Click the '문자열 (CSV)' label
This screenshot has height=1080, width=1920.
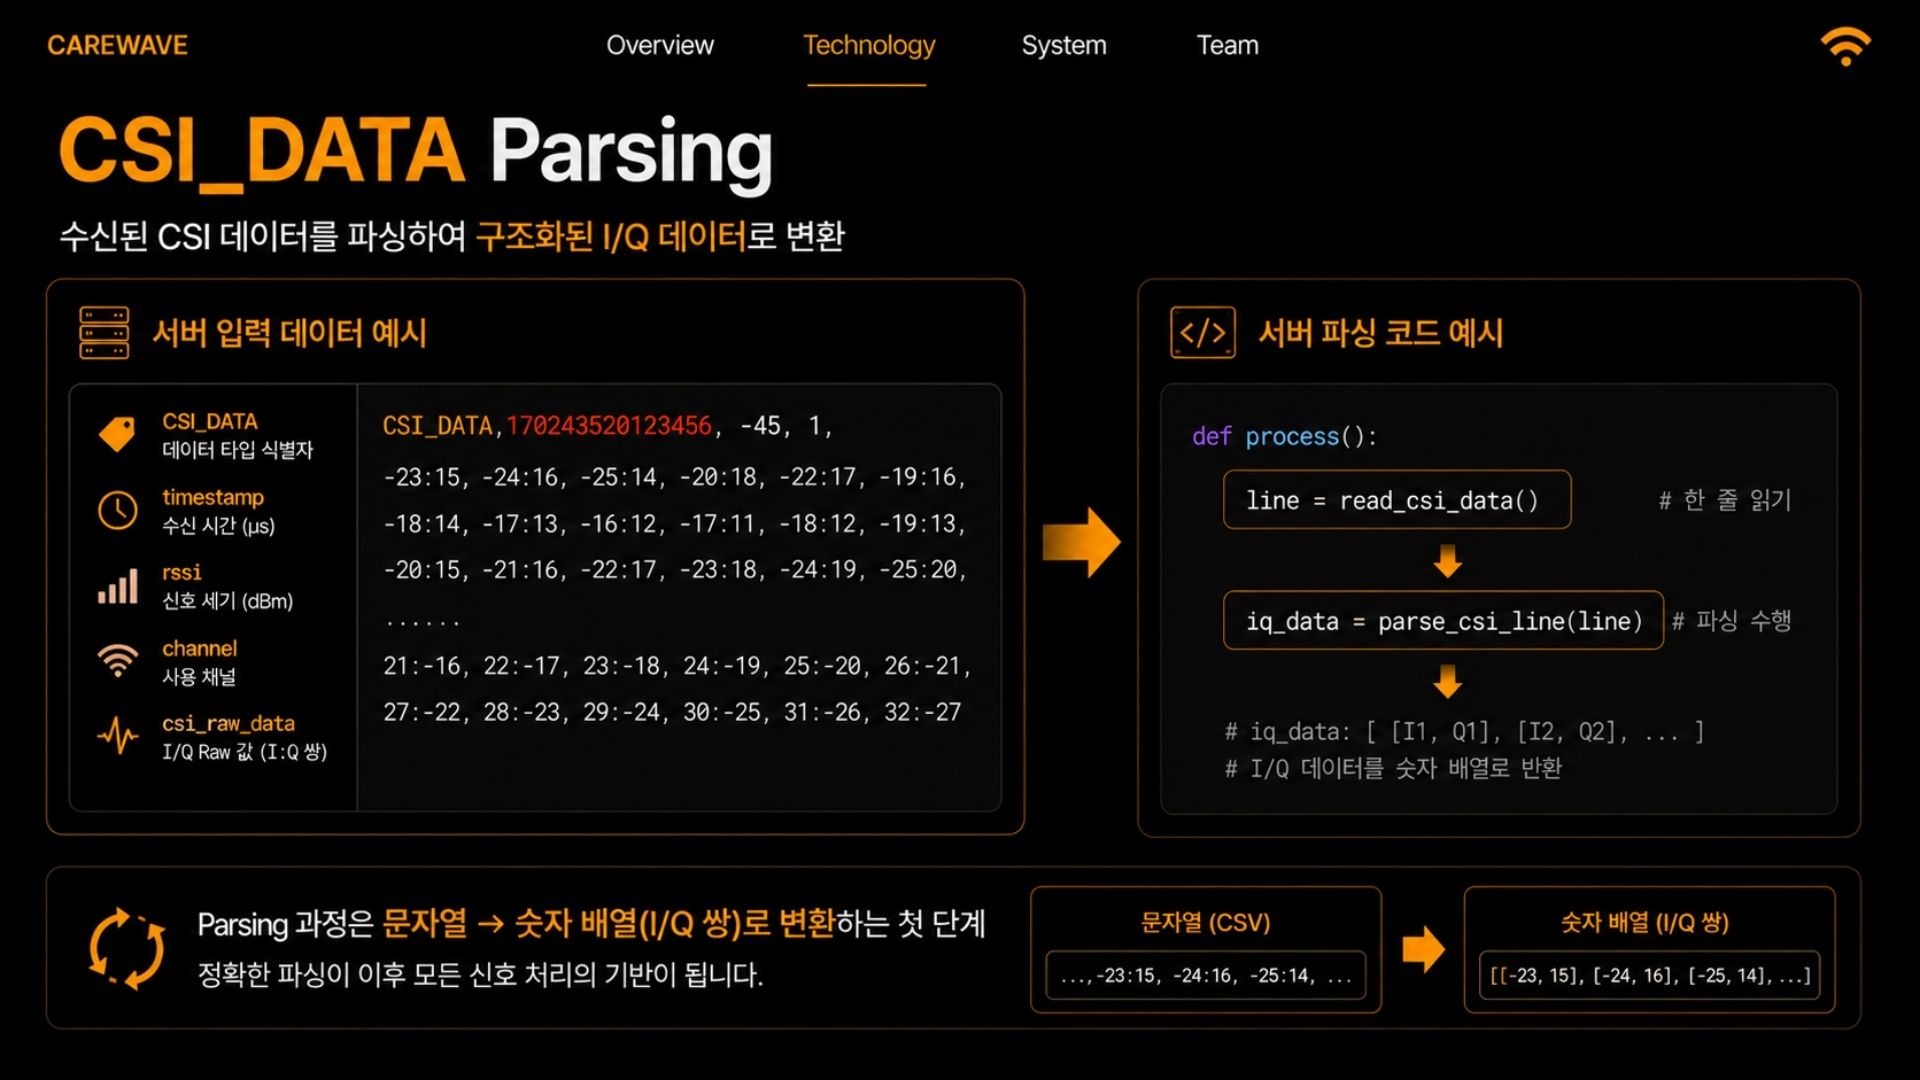1206,922
